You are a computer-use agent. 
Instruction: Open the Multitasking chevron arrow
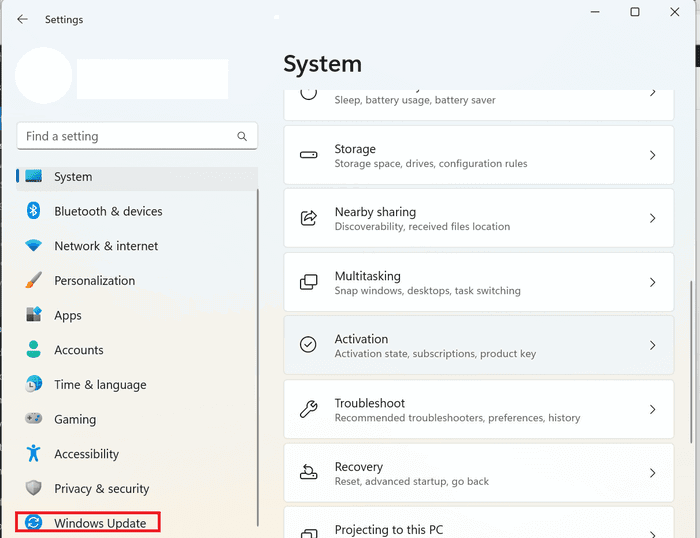[653, 282]
